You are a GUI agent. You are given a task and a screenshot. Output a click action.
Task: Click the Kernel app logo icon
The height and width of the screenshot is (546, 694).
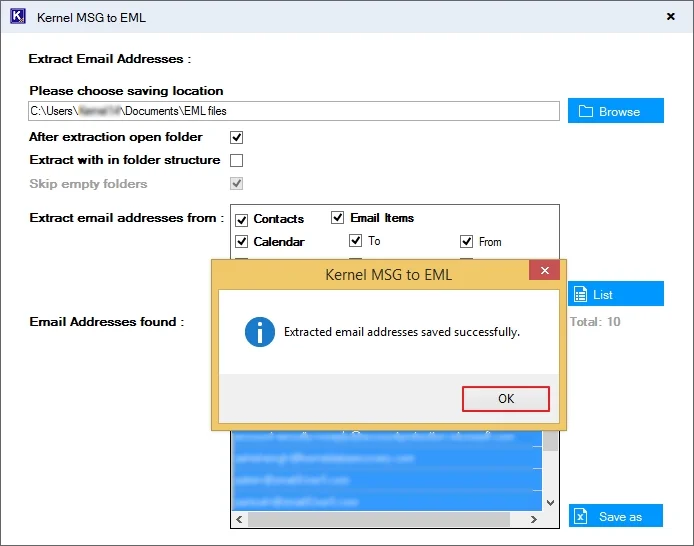18,16
